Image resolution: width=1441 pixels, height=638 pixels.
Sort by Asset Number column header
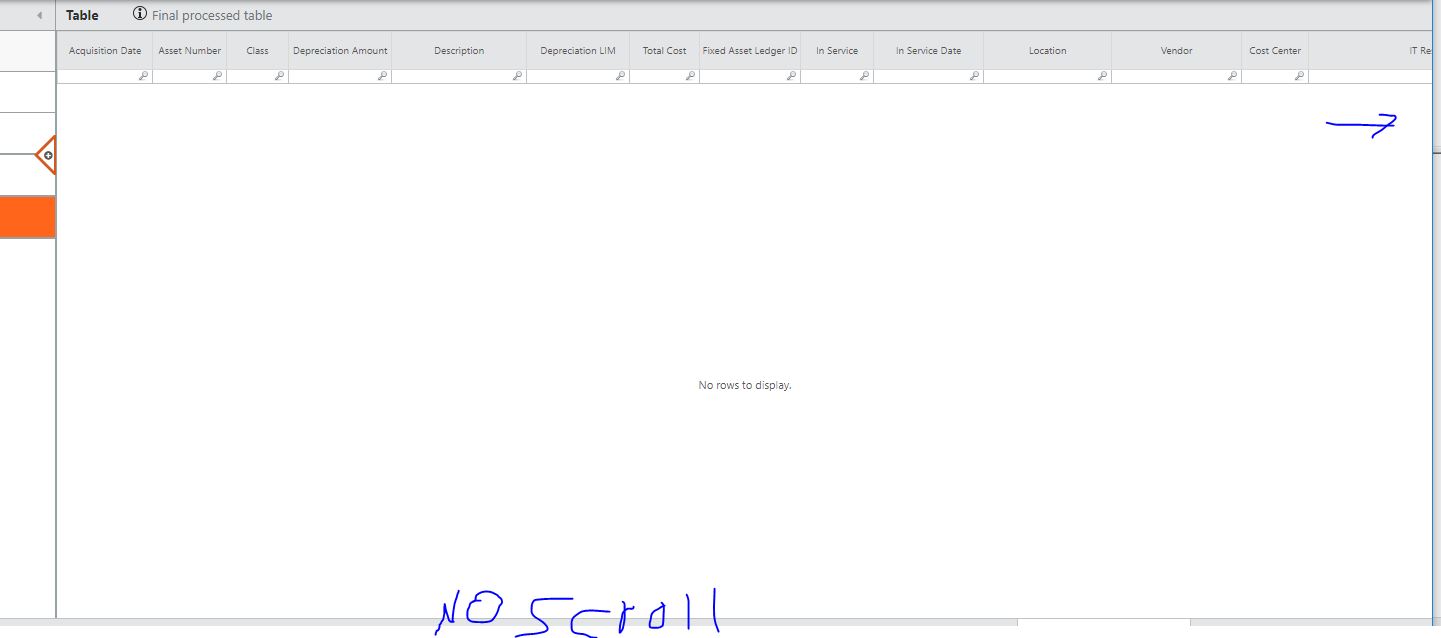point(190,50)
